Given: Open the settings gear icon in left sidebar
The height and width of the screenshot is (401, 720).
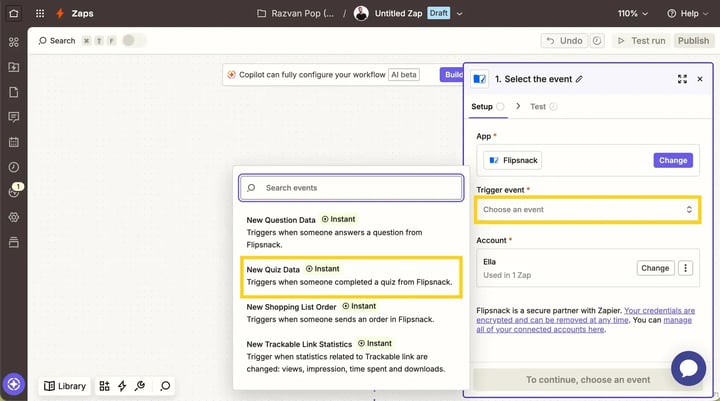Looking at the screenshot, I should click(14, 217).
